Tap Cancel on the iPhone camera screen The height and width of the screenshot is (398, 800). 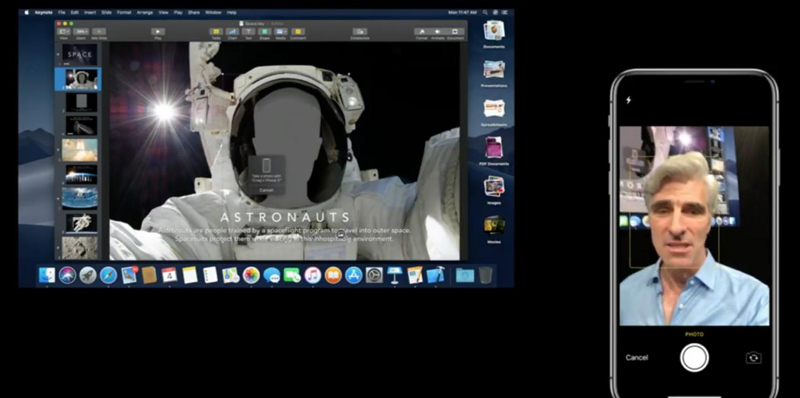pos(637,358)
